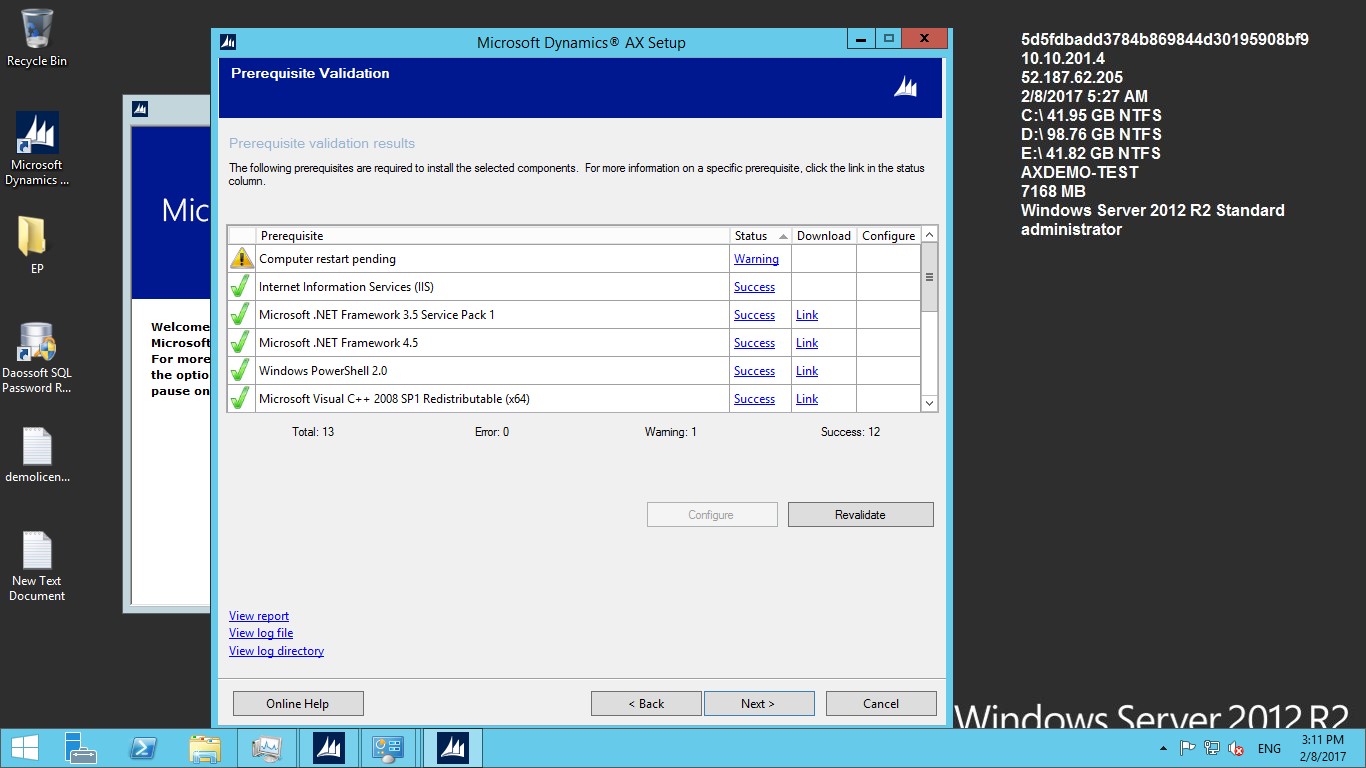This screenshot has height=768, width=1366.
Task: Click the Online Help button
Action: point(298,704)
